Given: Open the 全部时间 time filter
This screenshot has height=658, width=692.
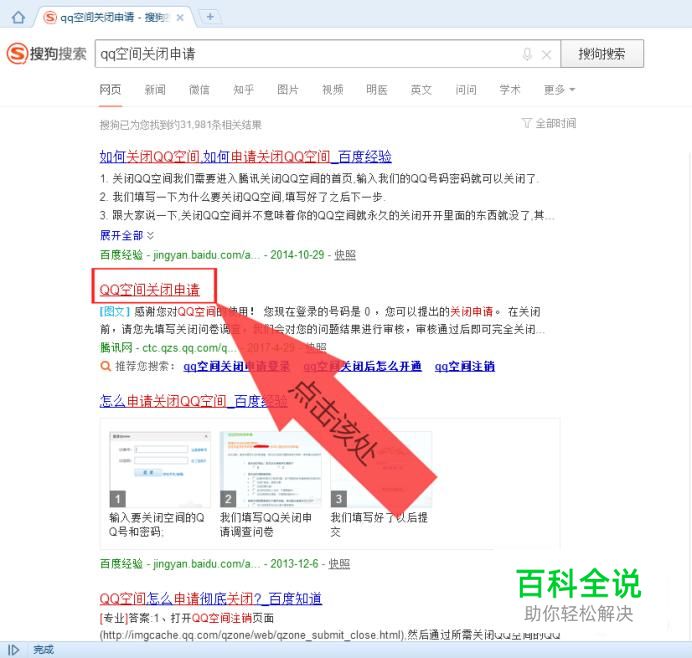Looking at the screenshot, I should pos(549,123).
